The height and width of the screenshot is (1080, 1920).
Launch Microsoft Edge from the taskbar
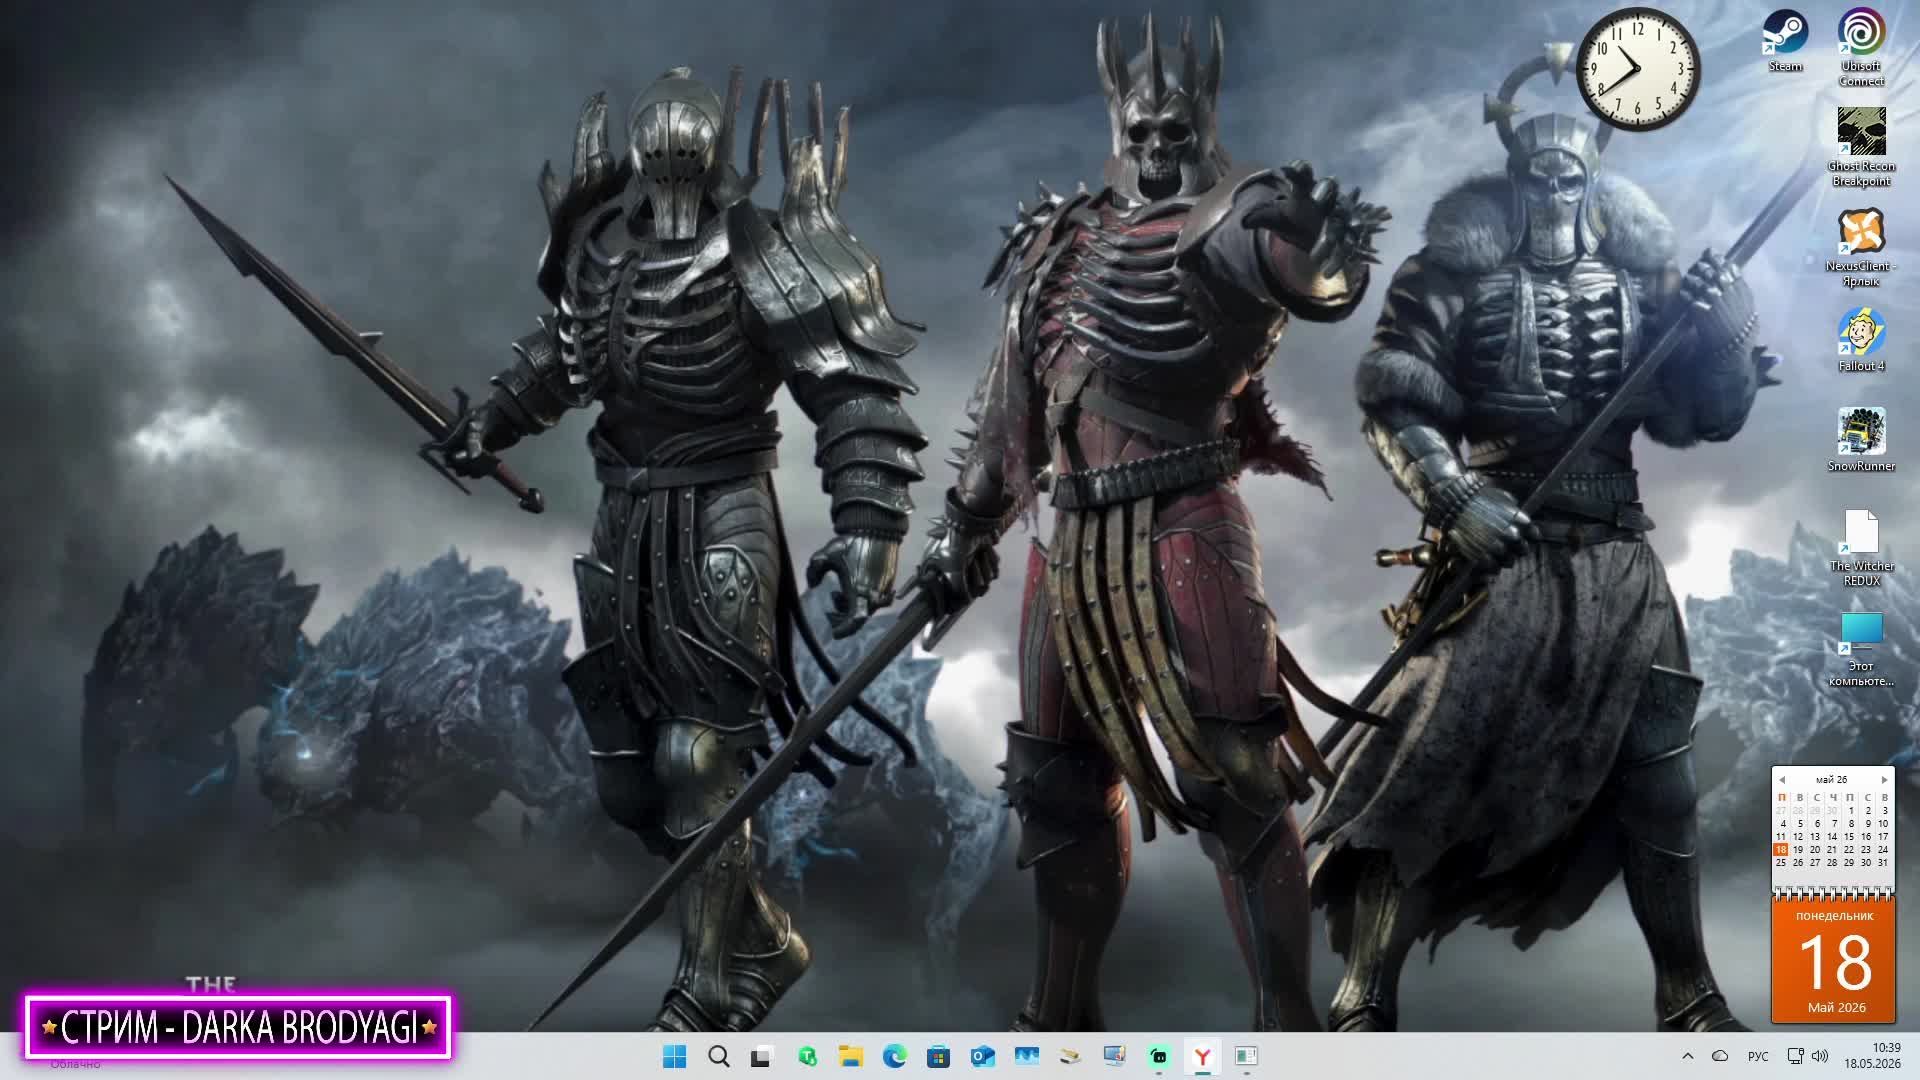tap(895, 1056)
